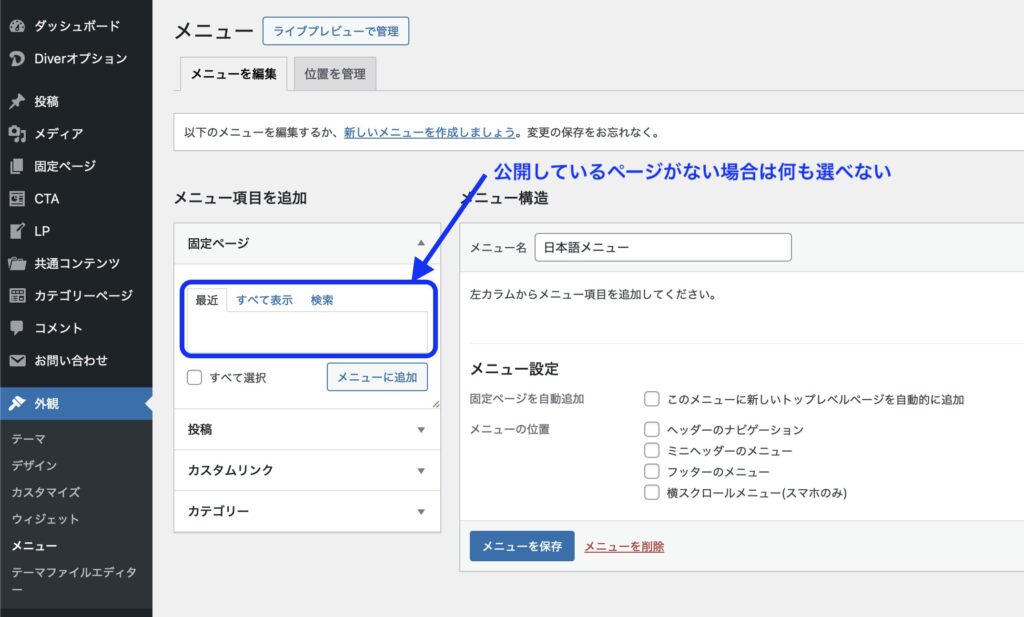Viewport: 1024px width, 617px height.
Task: Click the menu name input field
Action: pyautogui.click(x=662, y=248)
